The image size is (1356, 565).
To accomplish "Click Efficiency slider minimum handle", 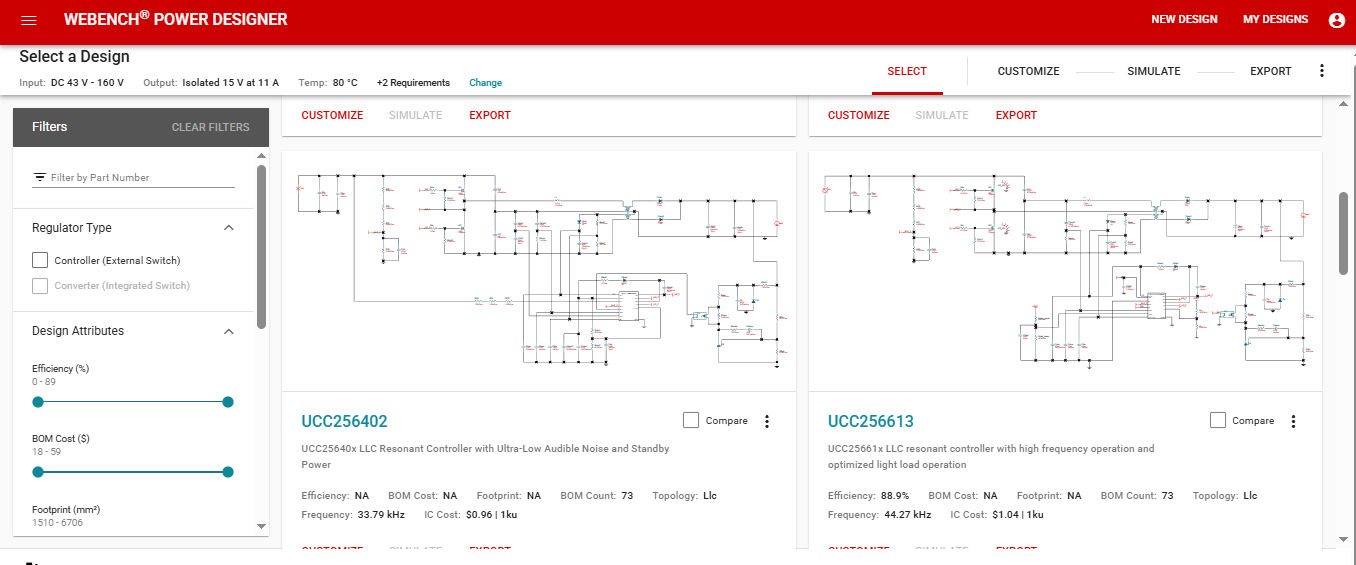I will (38, 402).
